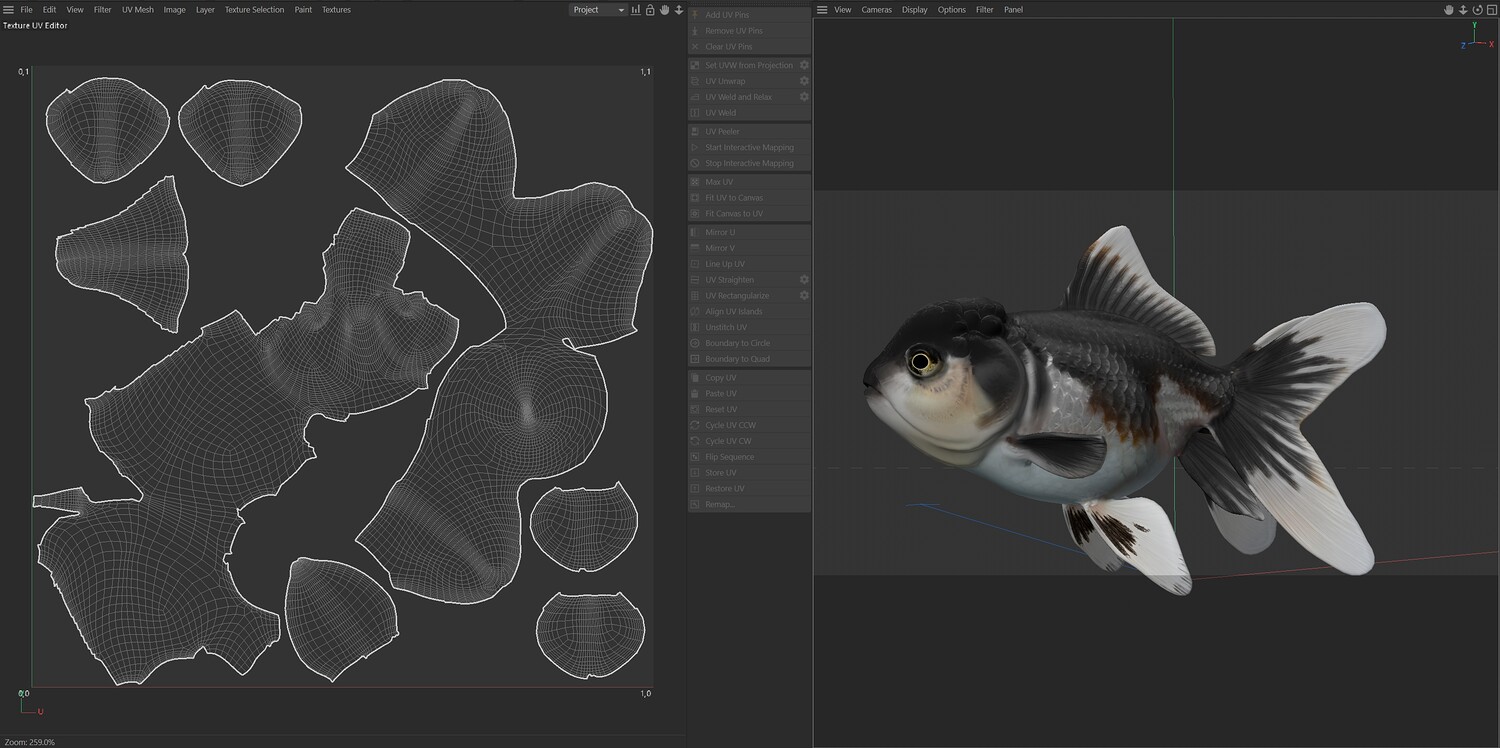Click the Cycle UV CW icon
1500x748 pixels.
695,441
